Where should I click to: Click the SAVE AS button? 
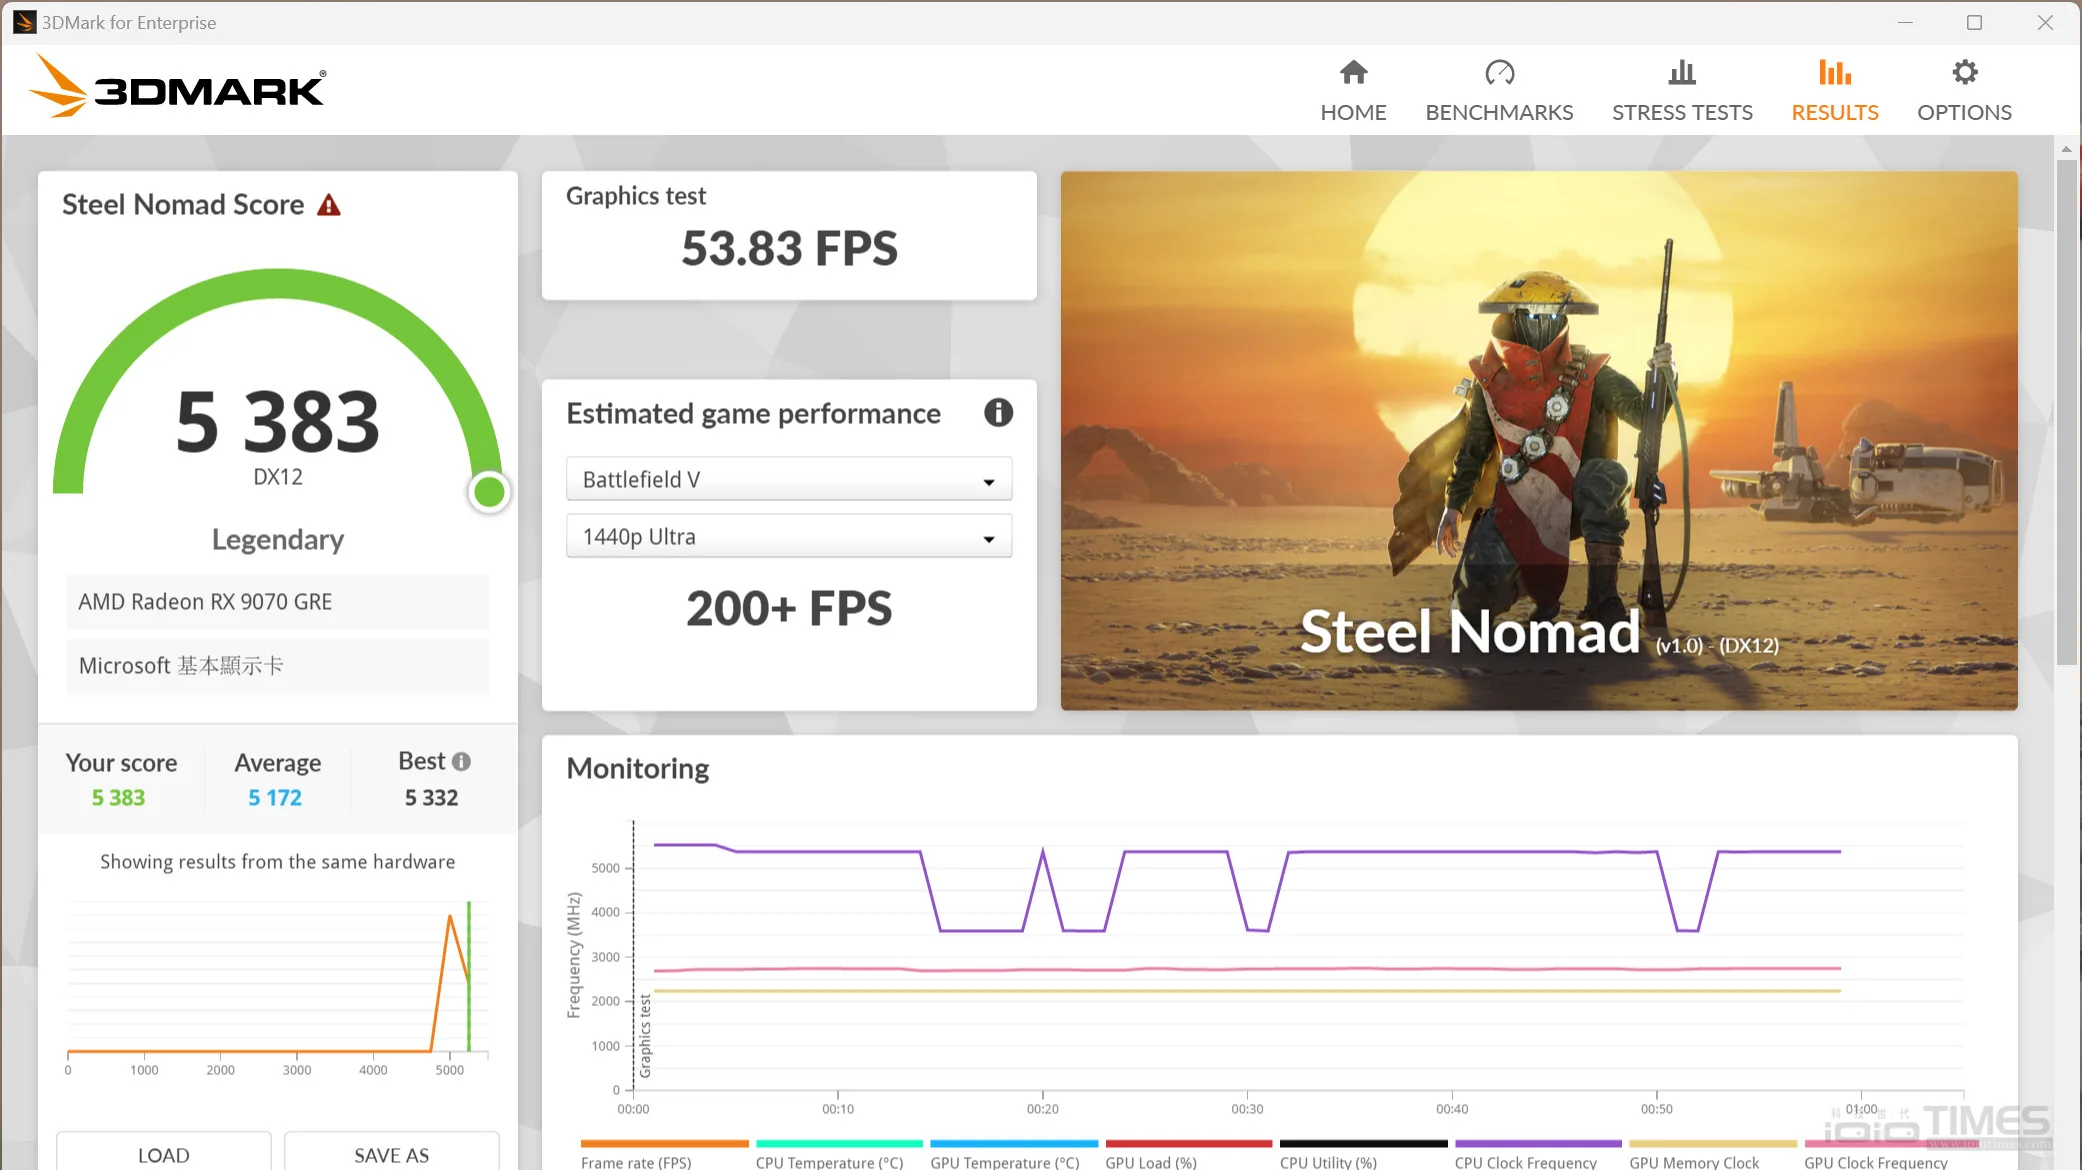[x=392, y=1153]
